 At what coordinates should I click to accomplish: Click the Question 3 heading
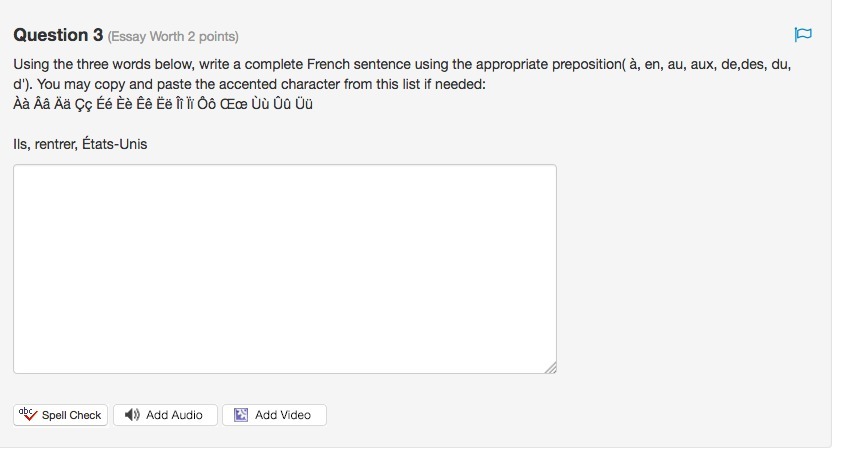tap(58, 36)
